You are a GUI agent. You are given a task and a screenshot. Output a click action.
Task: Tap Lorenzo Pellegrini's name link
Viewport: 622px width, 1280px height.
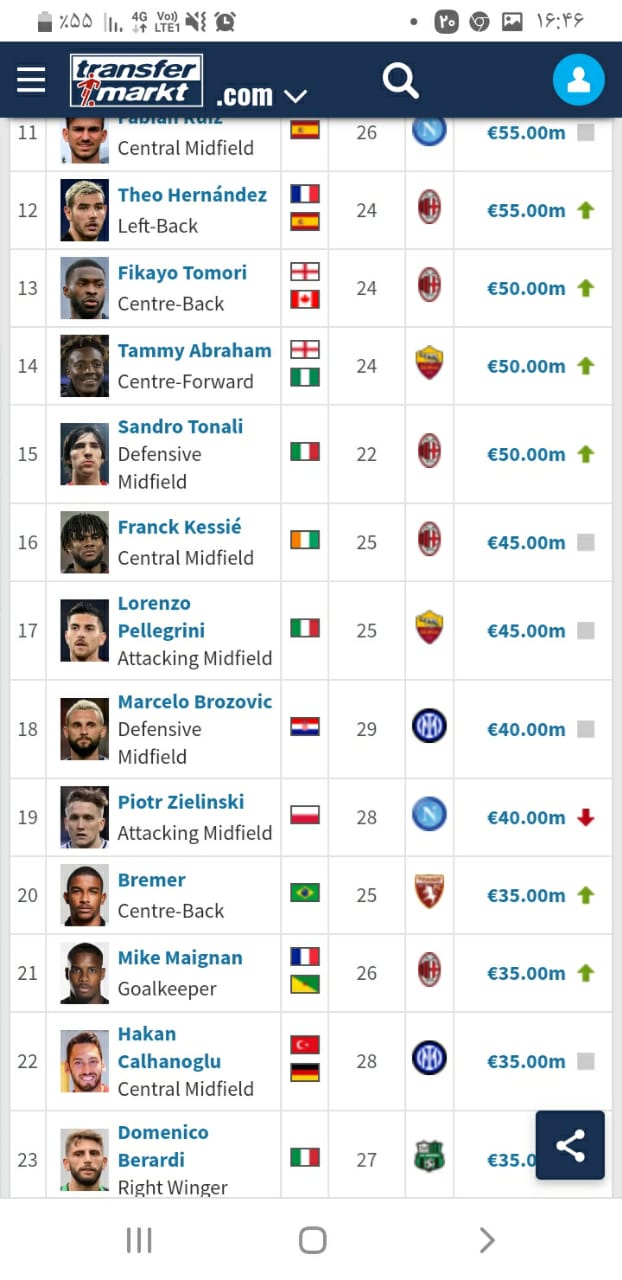coord(160,617)
